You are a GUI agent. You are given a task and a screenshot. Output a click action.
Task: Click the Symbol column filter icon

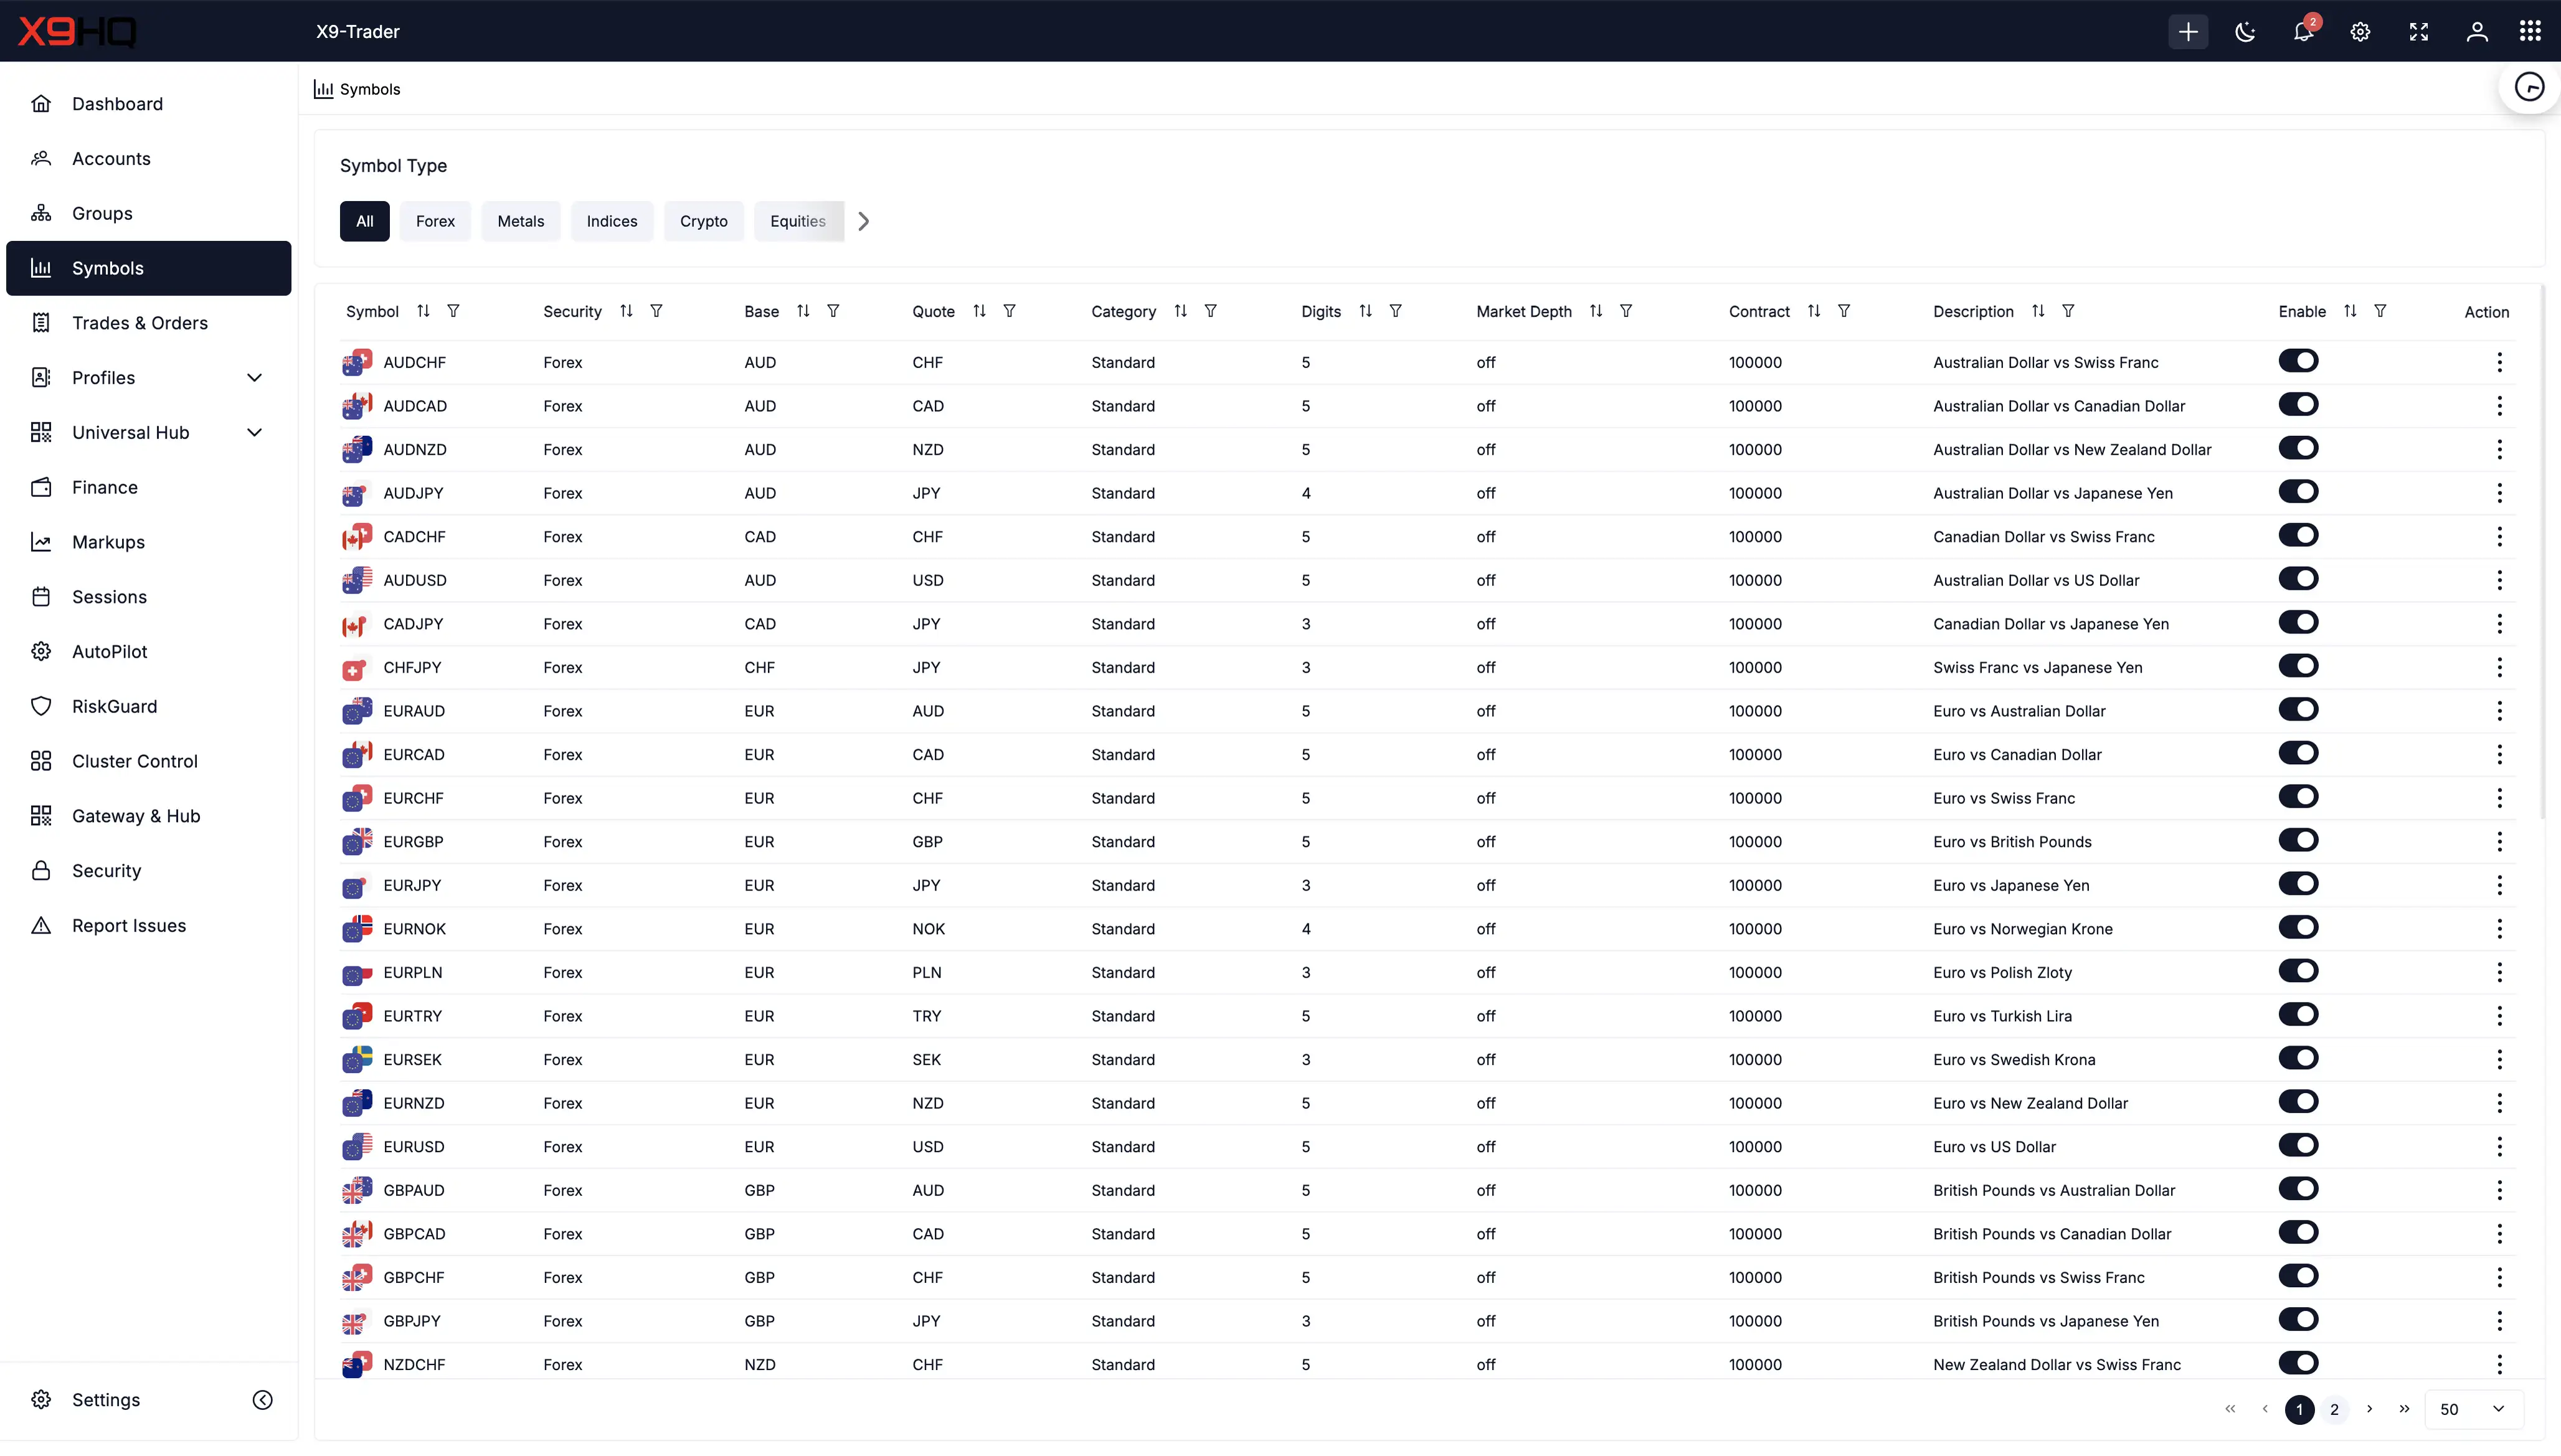[x=453, y=311]
